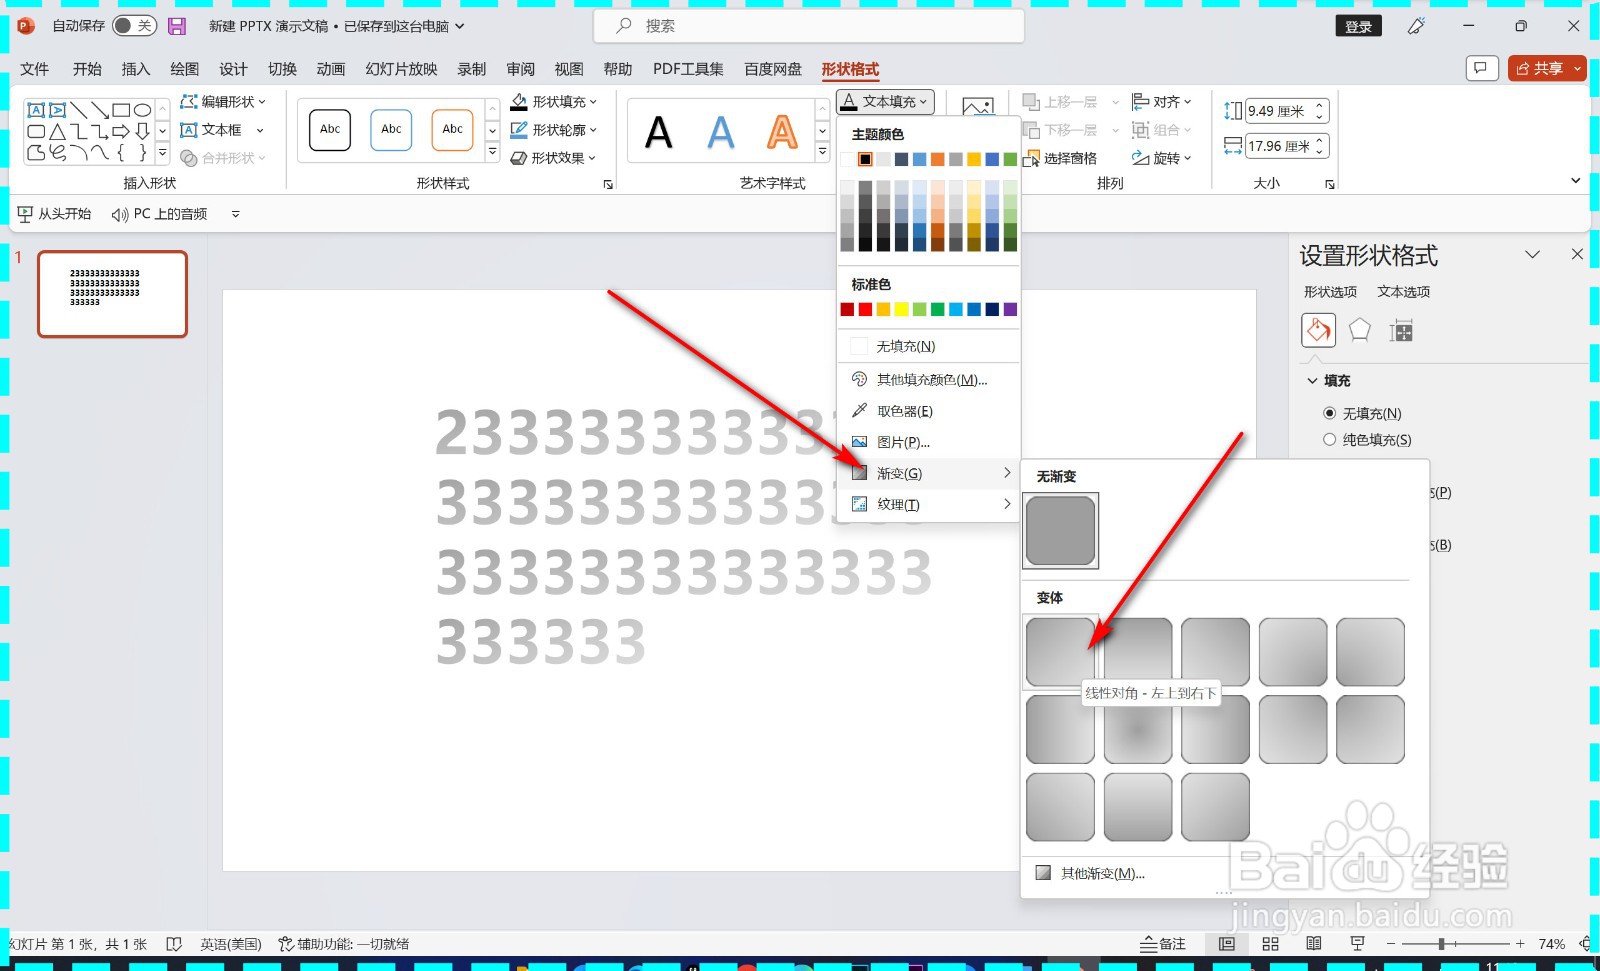Switch to 文本选项 in format pane
The width and height of the screenshot is (1600, 971).
pos(1403,292)
